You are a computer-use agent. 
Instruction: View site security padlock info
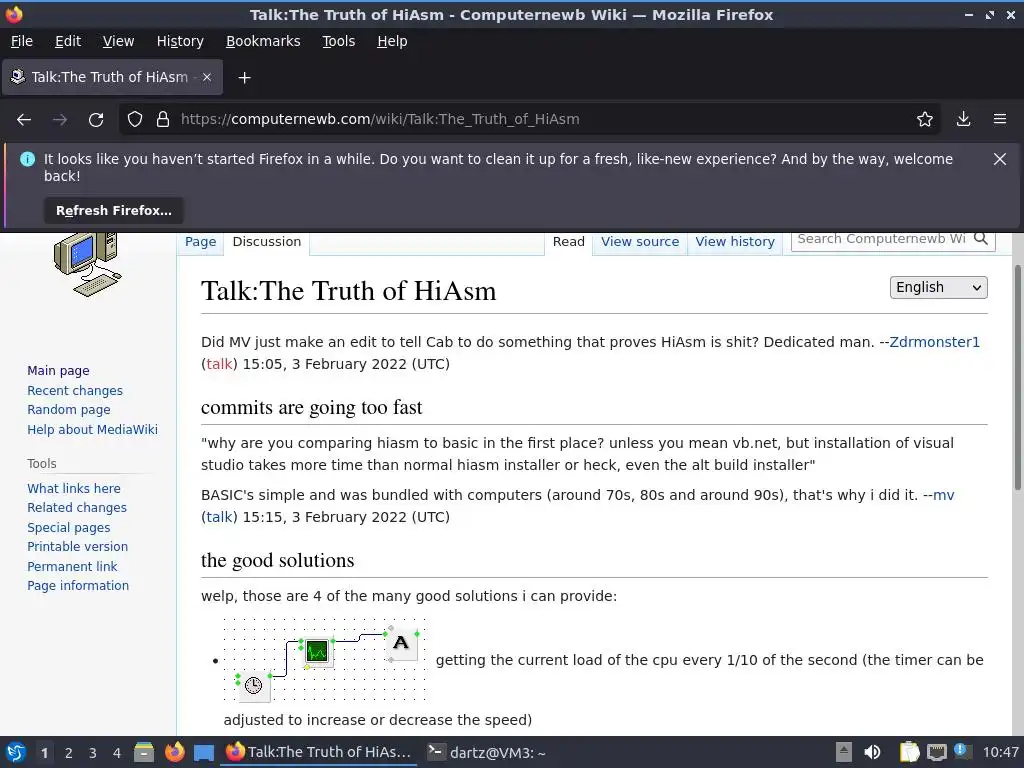pos(163,120)
